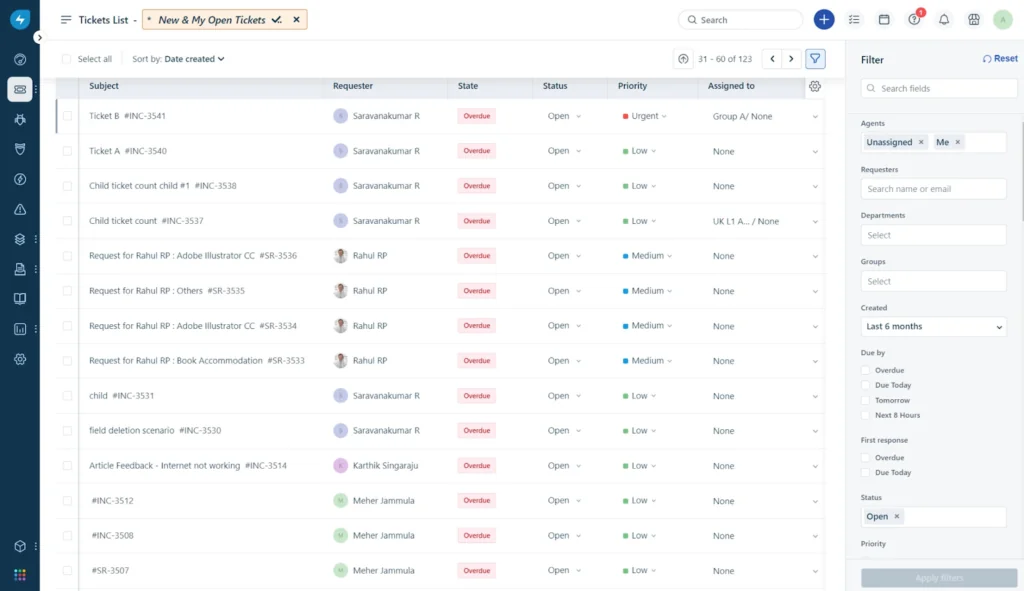Sort by the Subject column header
1024x591 pixels.
pos(104,86)
